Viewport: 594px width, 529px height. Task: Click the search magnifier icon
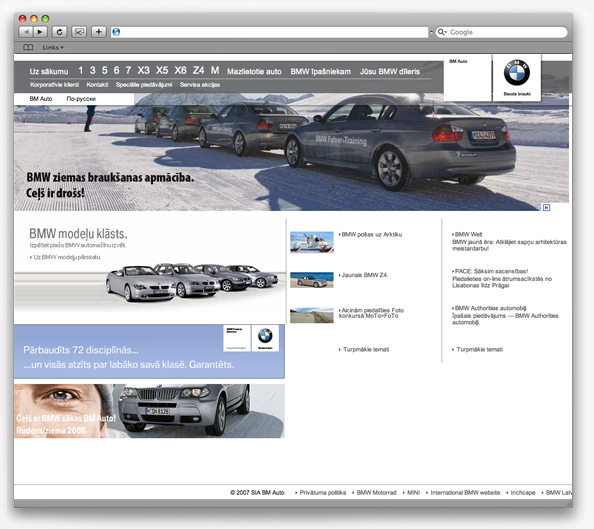click(442, 32)
